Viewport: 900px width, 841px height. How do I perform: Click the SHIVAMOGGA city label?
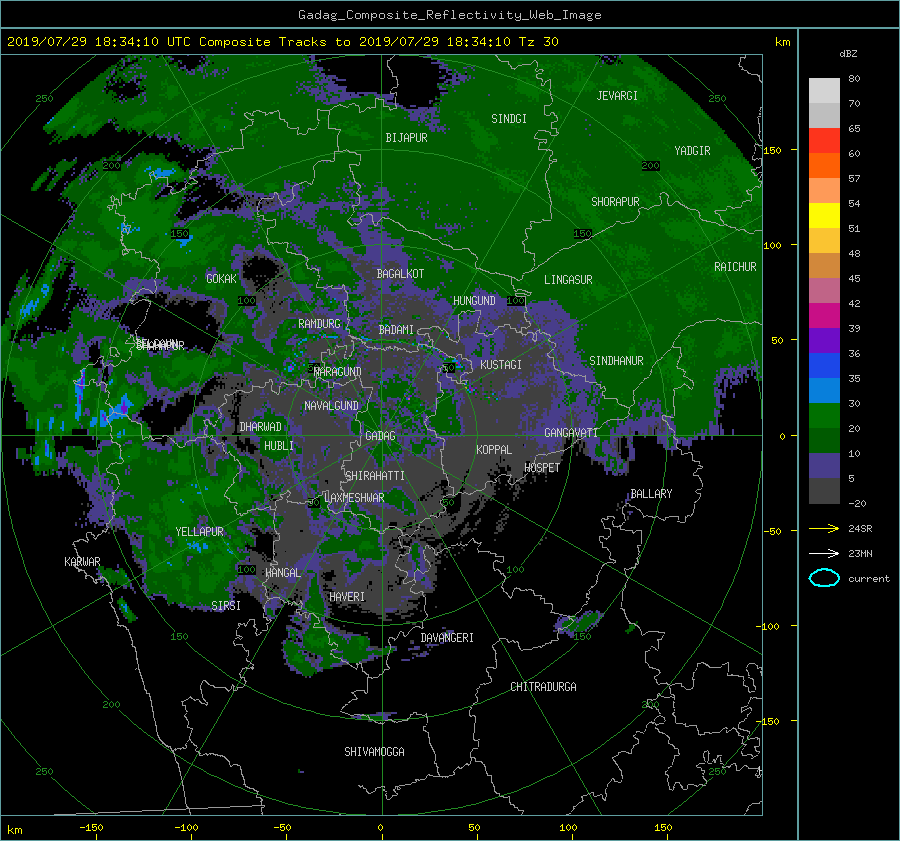374,751
